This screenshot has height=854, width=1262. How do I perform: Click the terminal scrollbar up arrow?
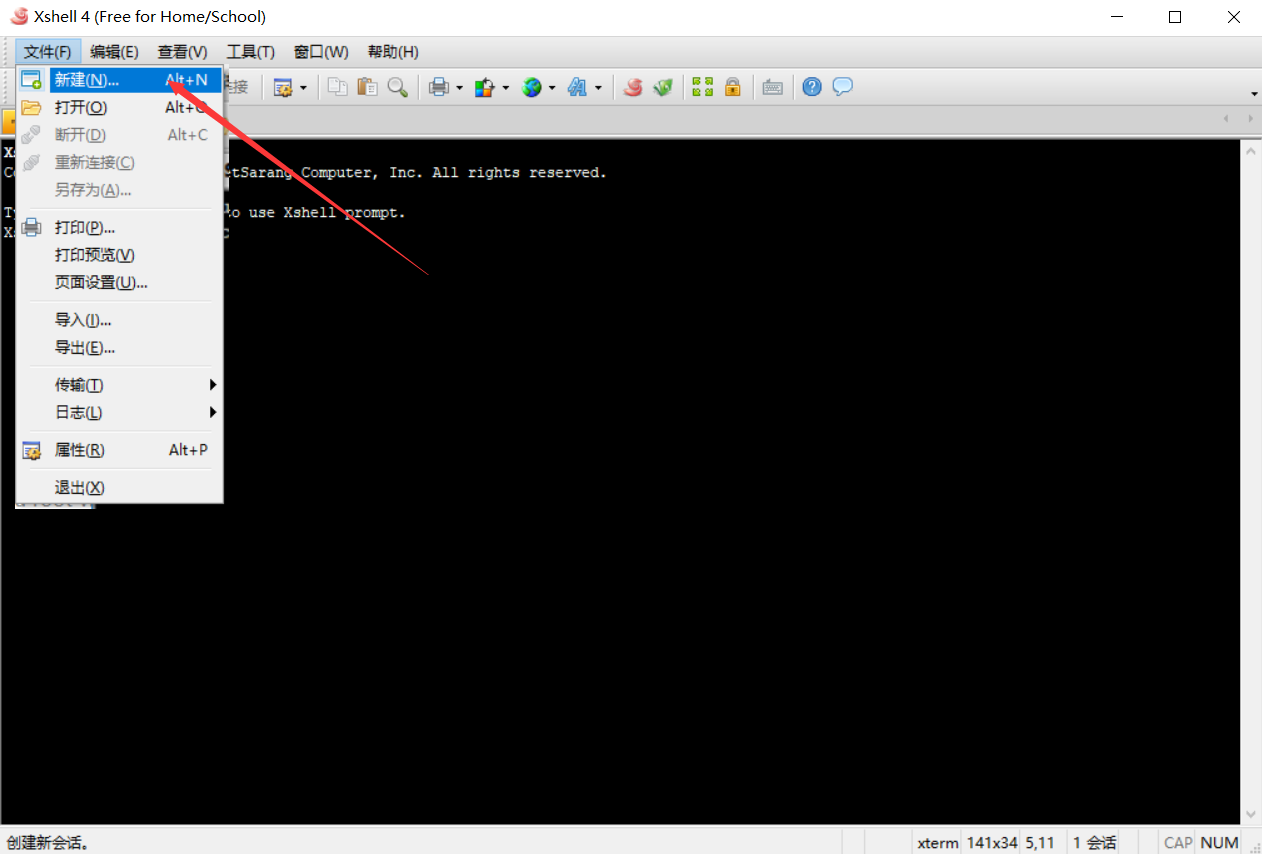tap(1251, 150)
